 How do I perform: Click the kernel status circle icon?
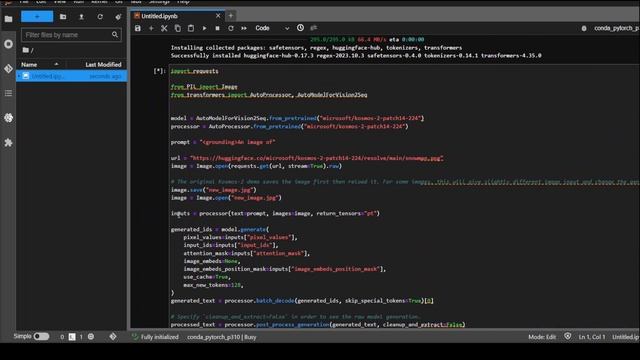tap(584, 28)
